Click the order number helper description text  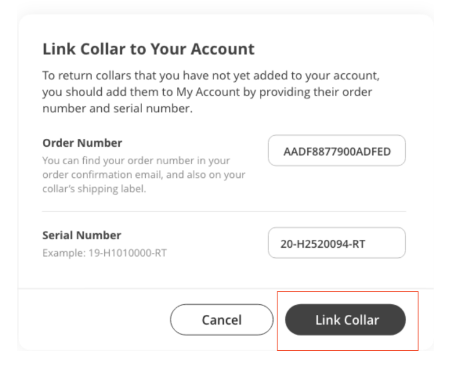(x=144, y=175)
